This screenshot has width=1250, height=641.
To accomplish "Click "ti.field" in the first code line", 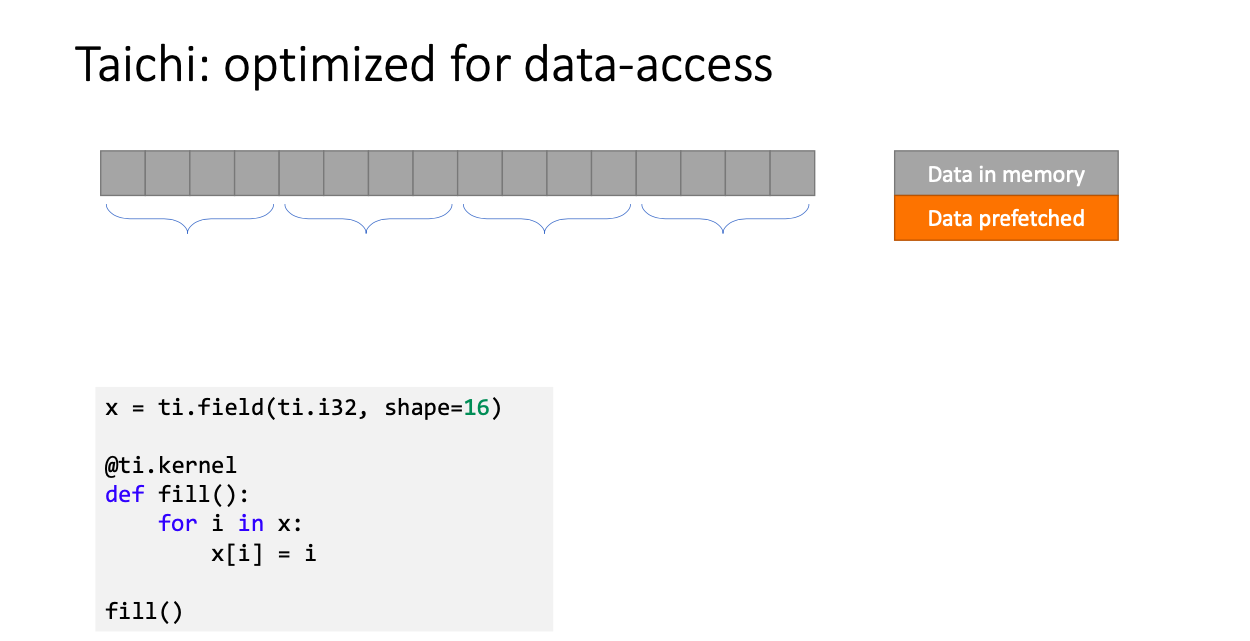I will point(211,408).
